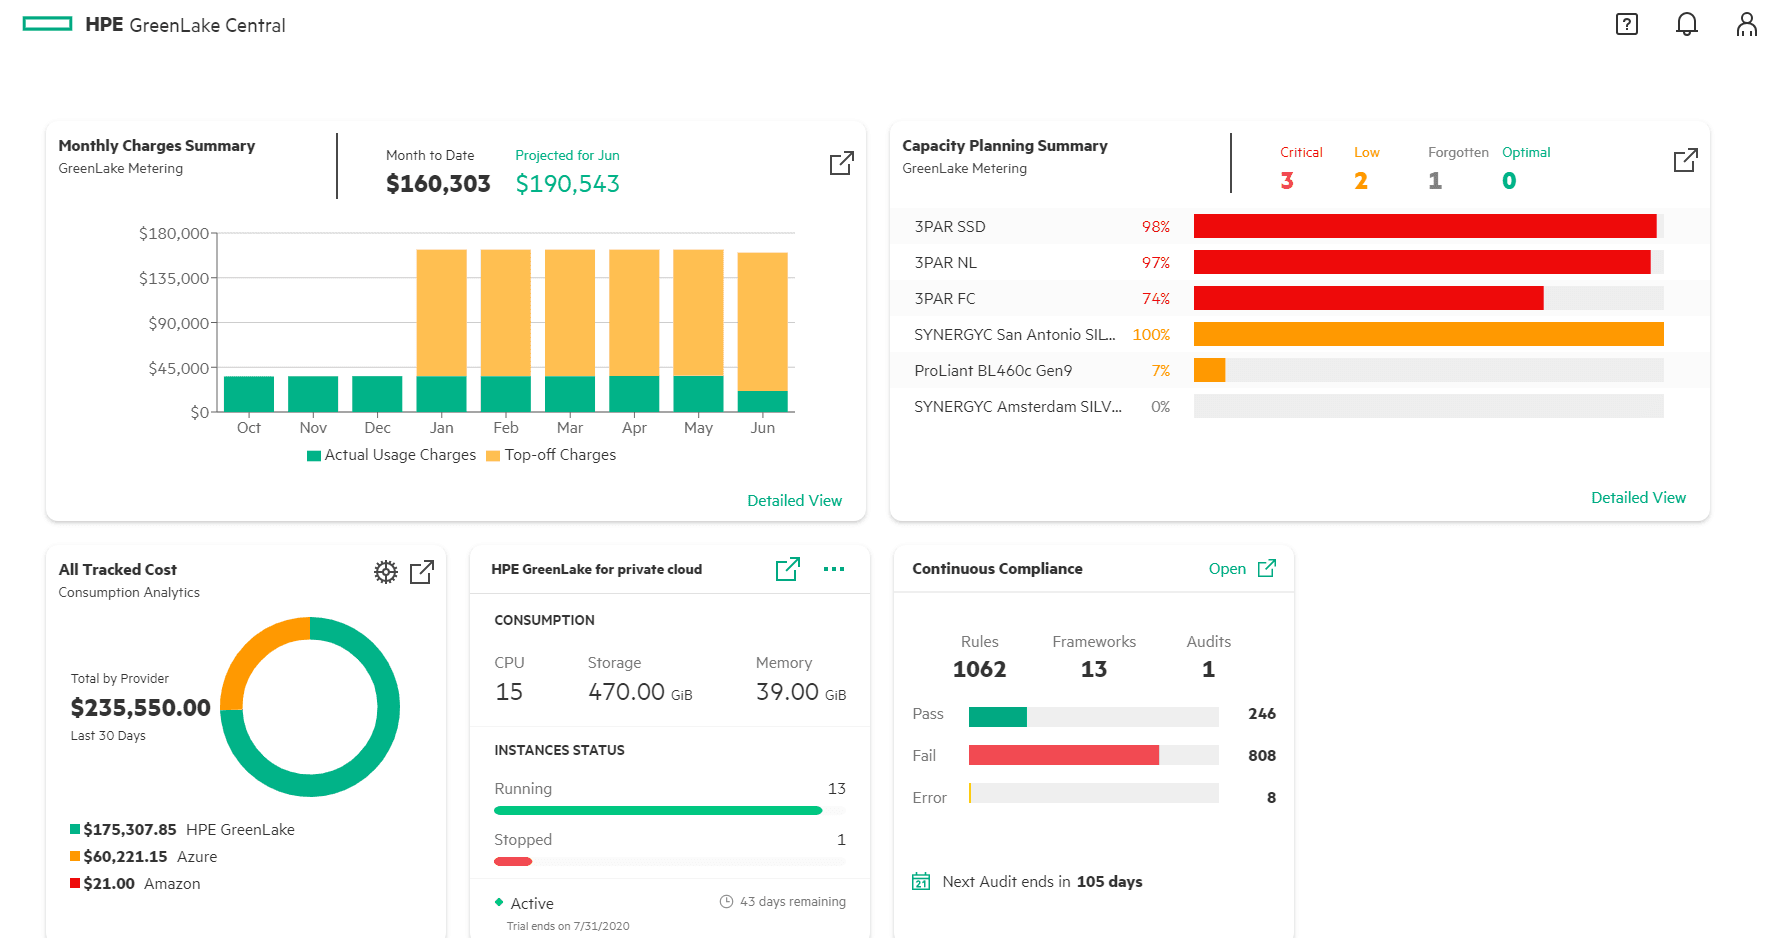
Task: Open Monthly Charges Detailed View link
Action: [x=795, y=500]
